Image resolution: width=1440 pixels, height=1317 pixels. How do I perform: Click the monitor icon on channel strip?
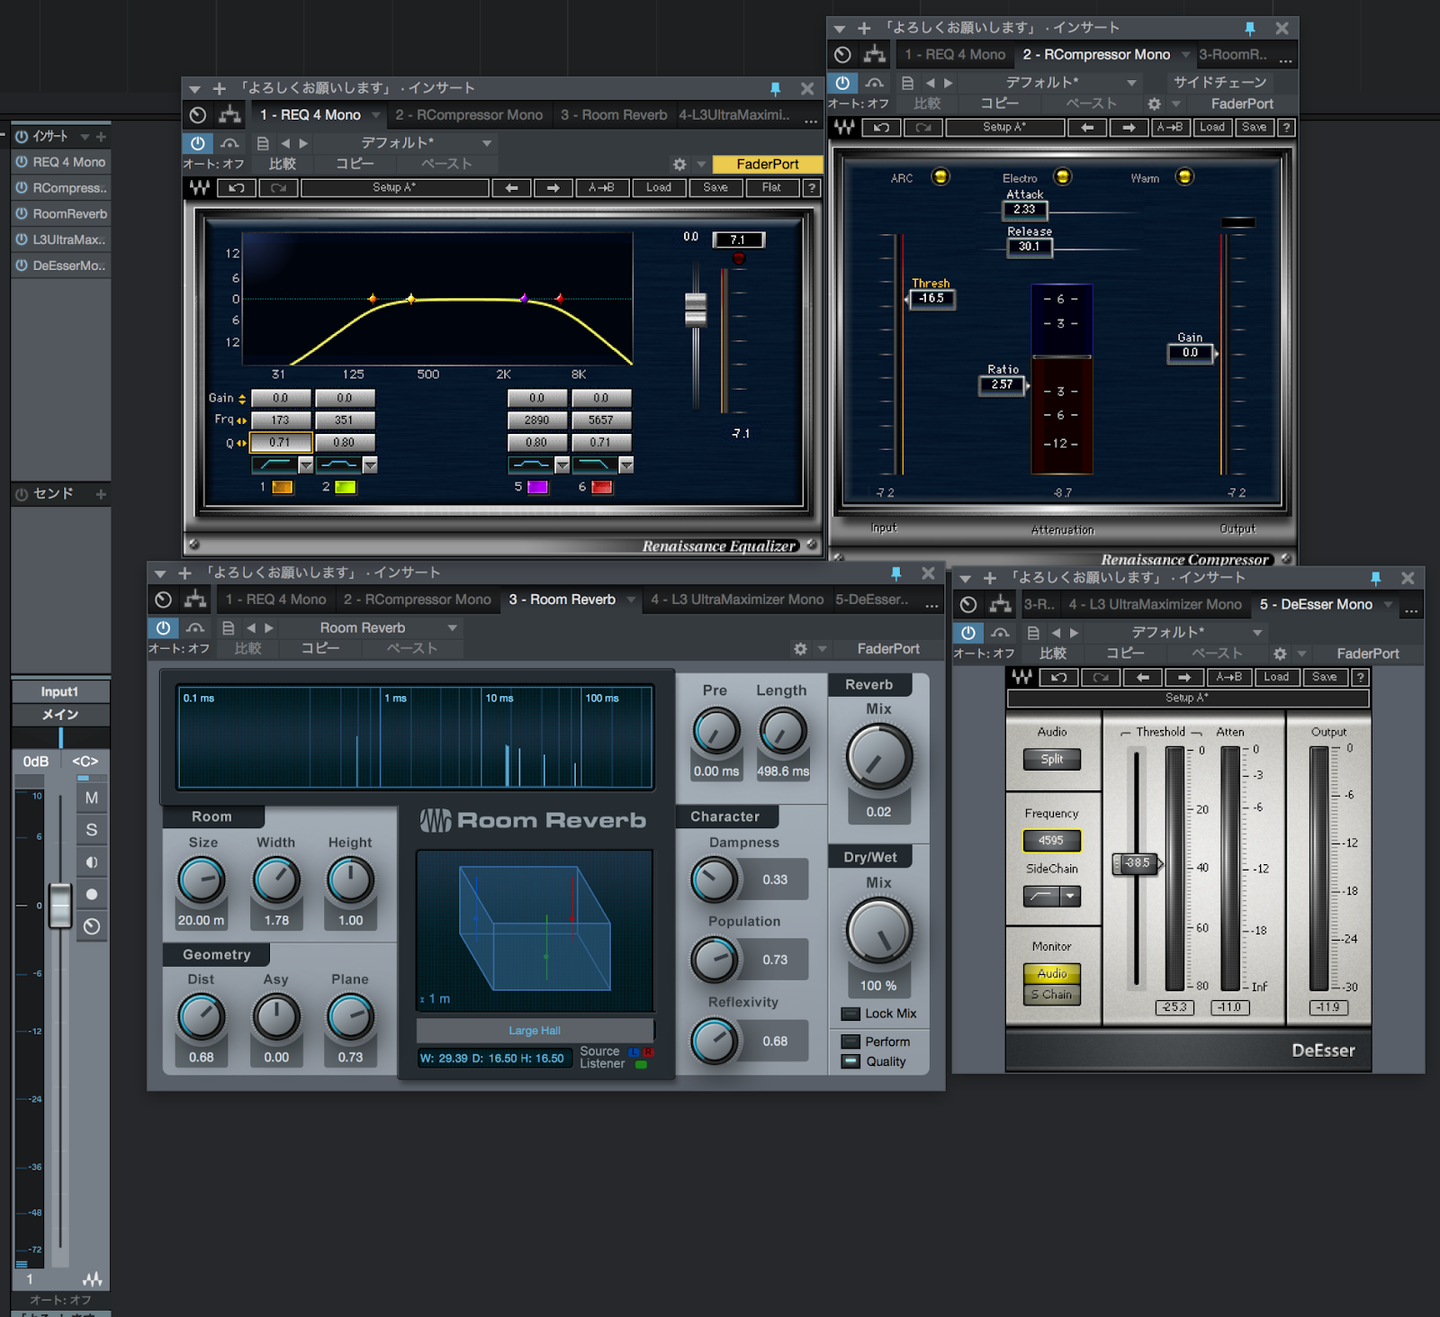click(92, 862)
